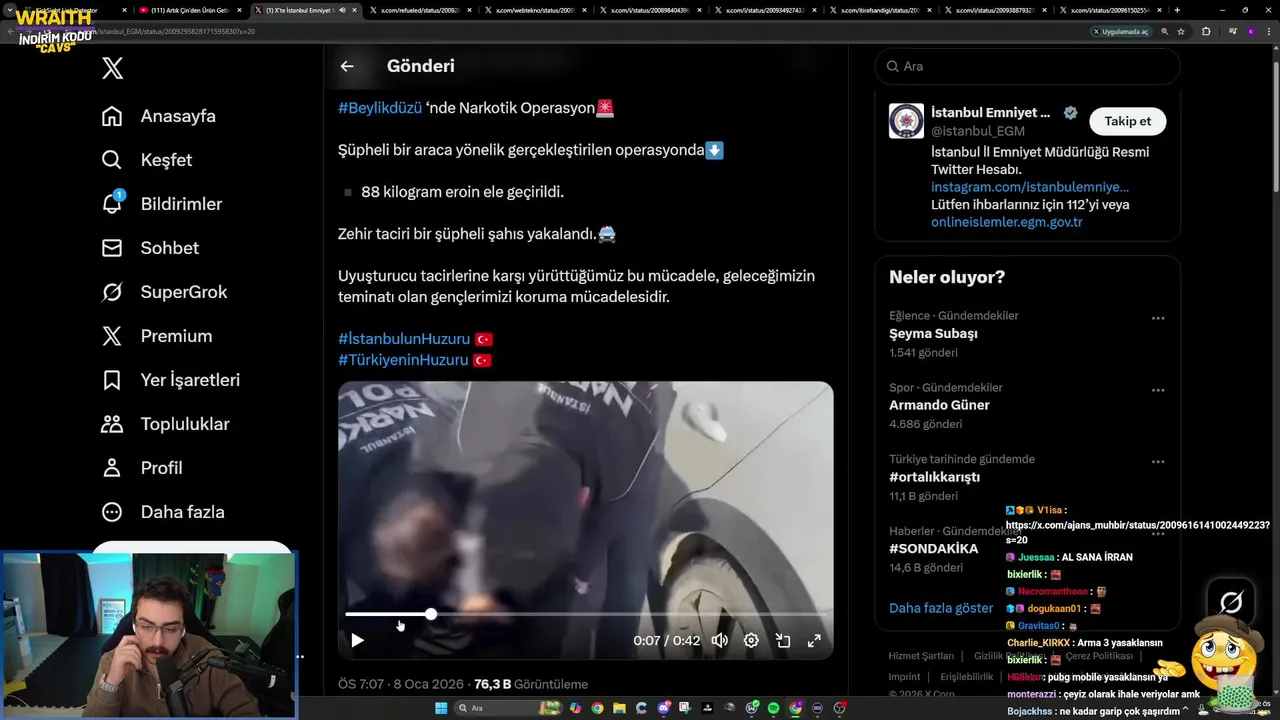Open browser zoom magnifier icon
The width and height of the screenshot is (1280, 720).
coord(1164,31)
